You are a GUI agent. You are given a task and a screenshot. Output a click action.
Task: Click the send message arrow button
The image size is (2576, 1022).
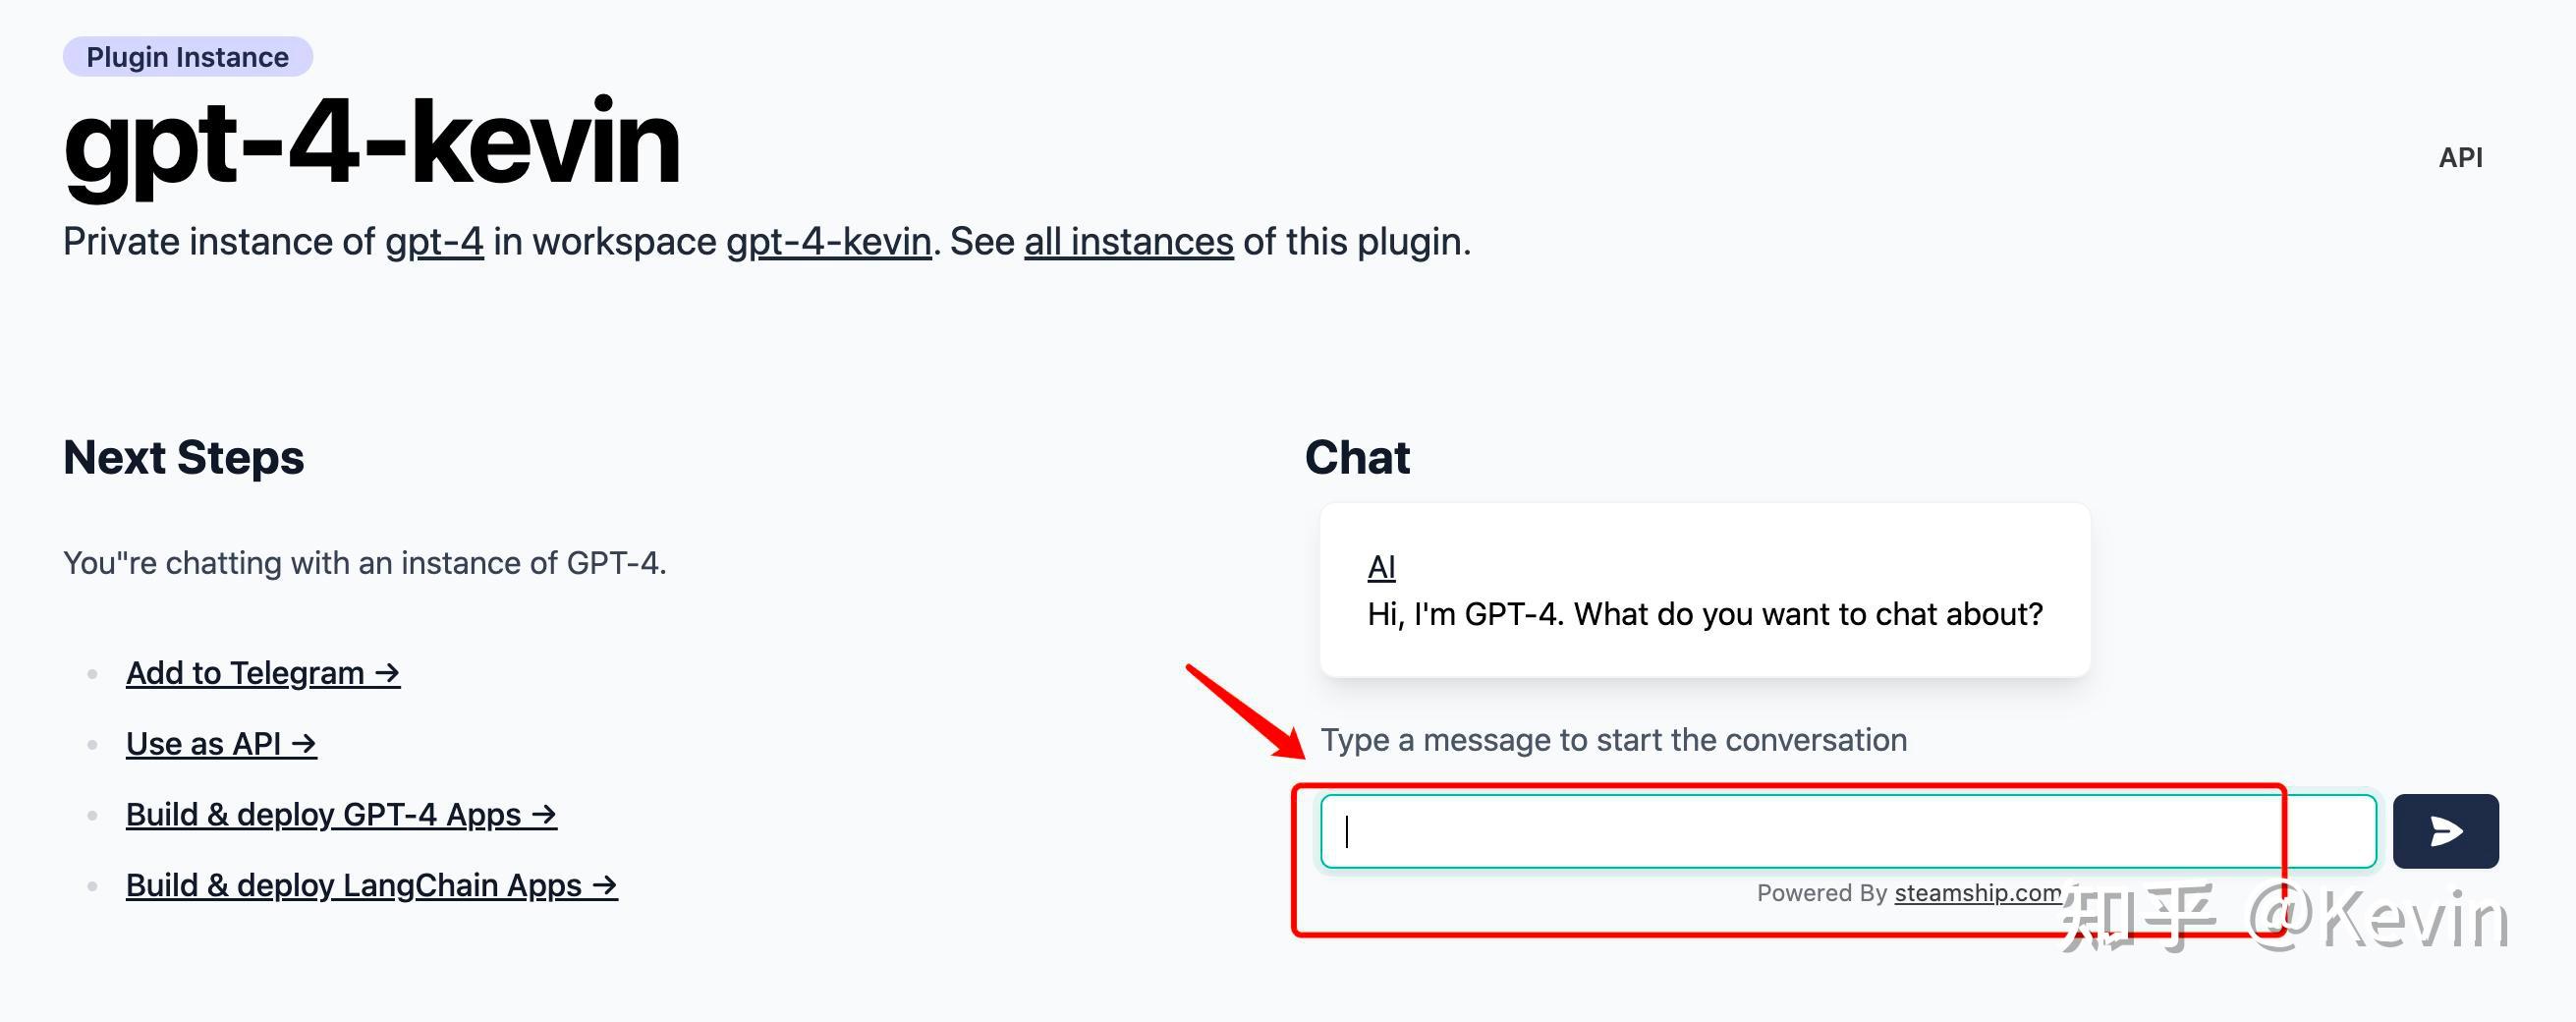pyautogui.click(x=2445, y=831)
